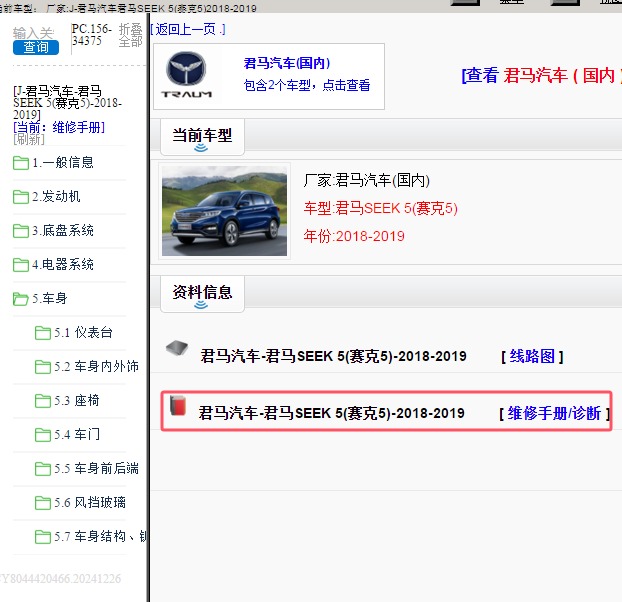Click the TRAUM brand logo

pyautogui.click(x=186, y=75)
